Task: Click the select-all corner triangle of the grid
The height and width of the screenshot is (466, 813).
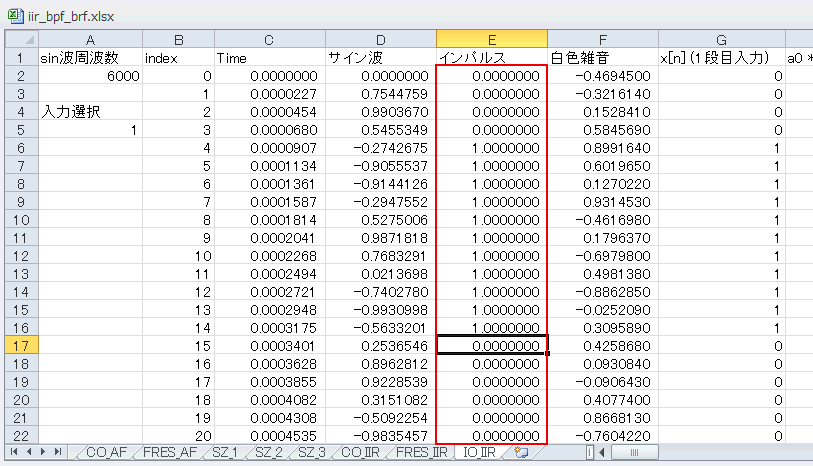Action: click(22, 39)
